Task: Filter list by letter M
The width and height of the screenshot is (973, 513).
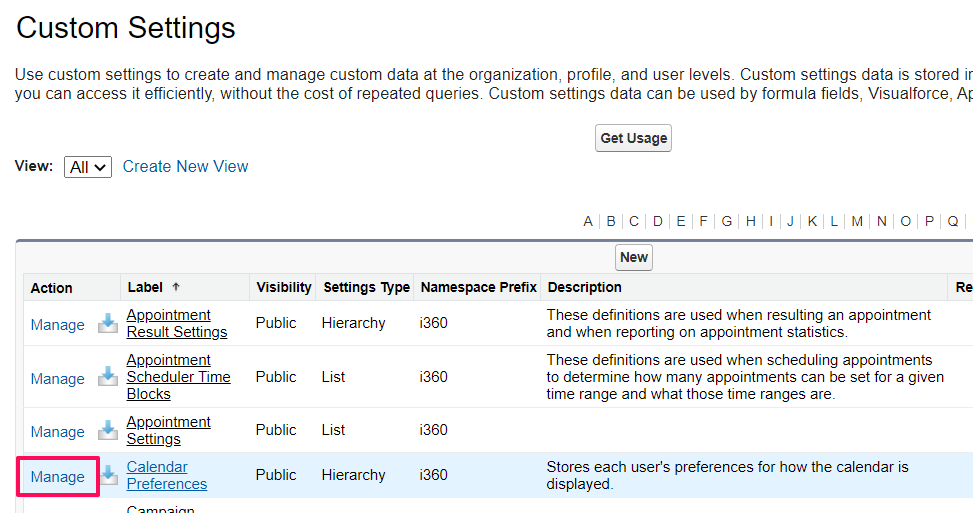Action: click(857, 221)
